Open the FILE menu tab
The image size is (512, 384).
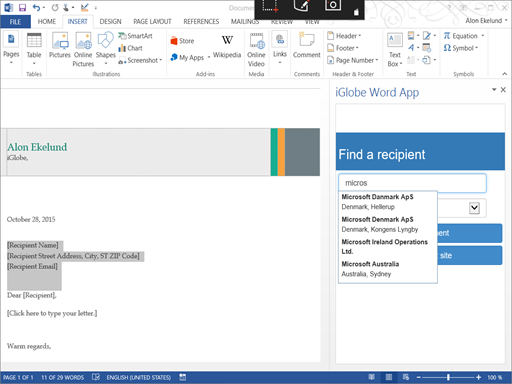coord(15,22)
